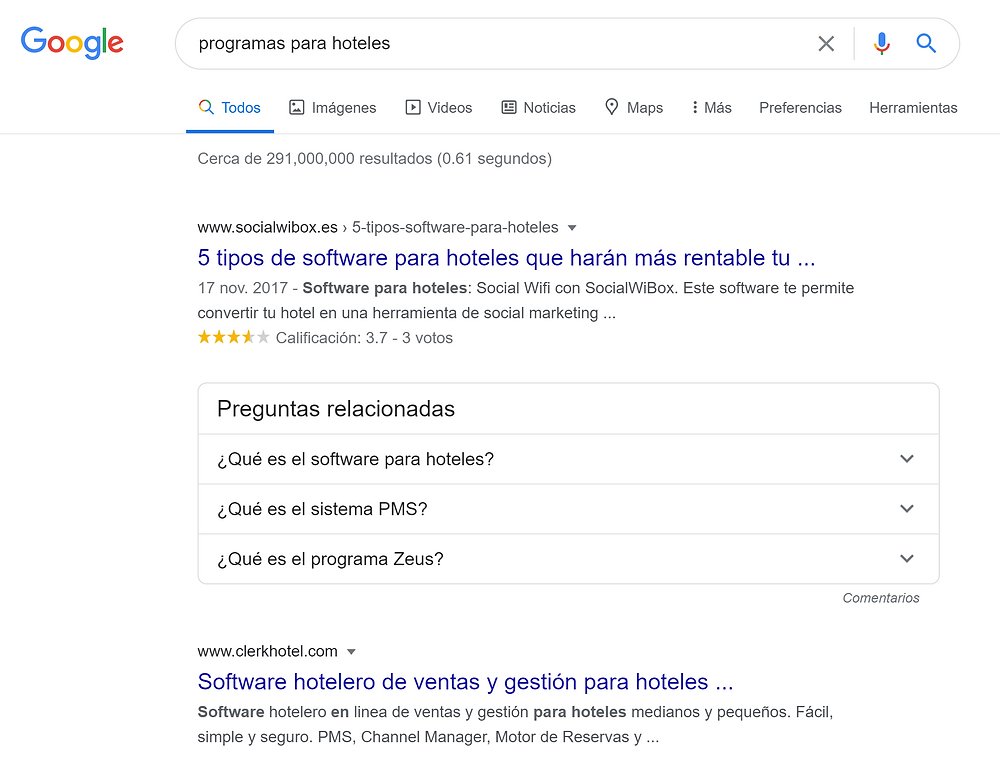Viewport: 1000px width, 775px height.
Task: Open Preferencias settings
Action: point(800,107)
